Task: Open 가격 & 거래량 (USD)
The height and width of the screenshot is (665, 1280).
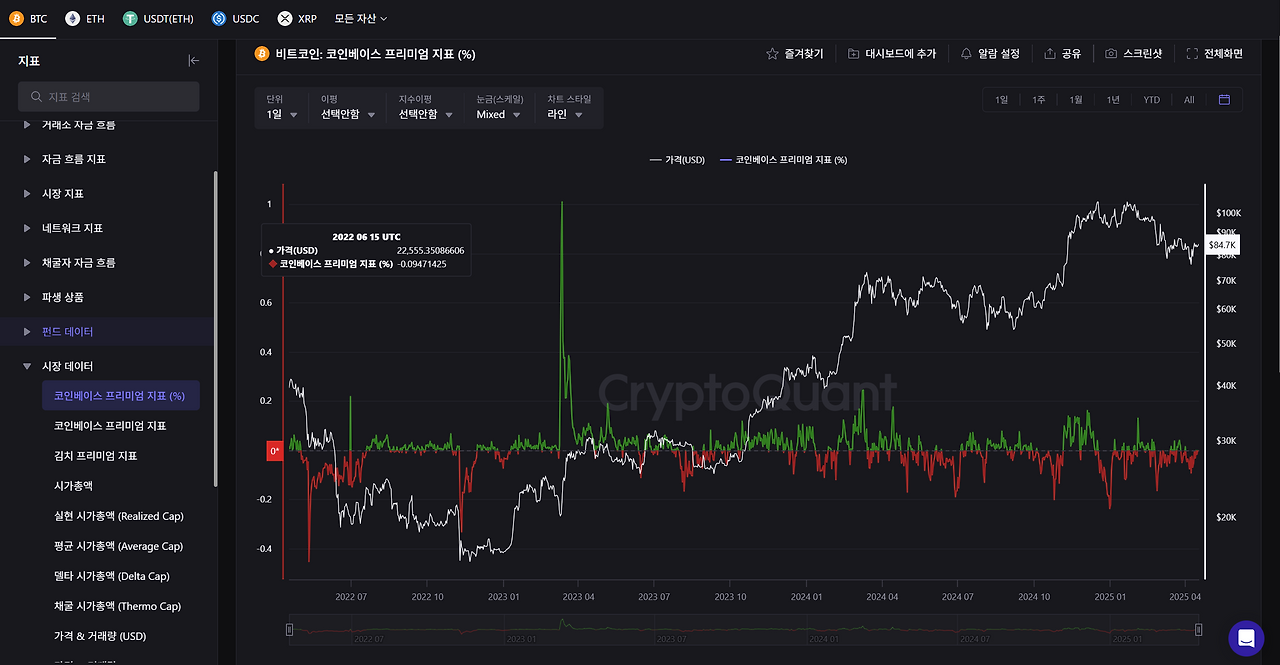Action: [x=100, y=636]
